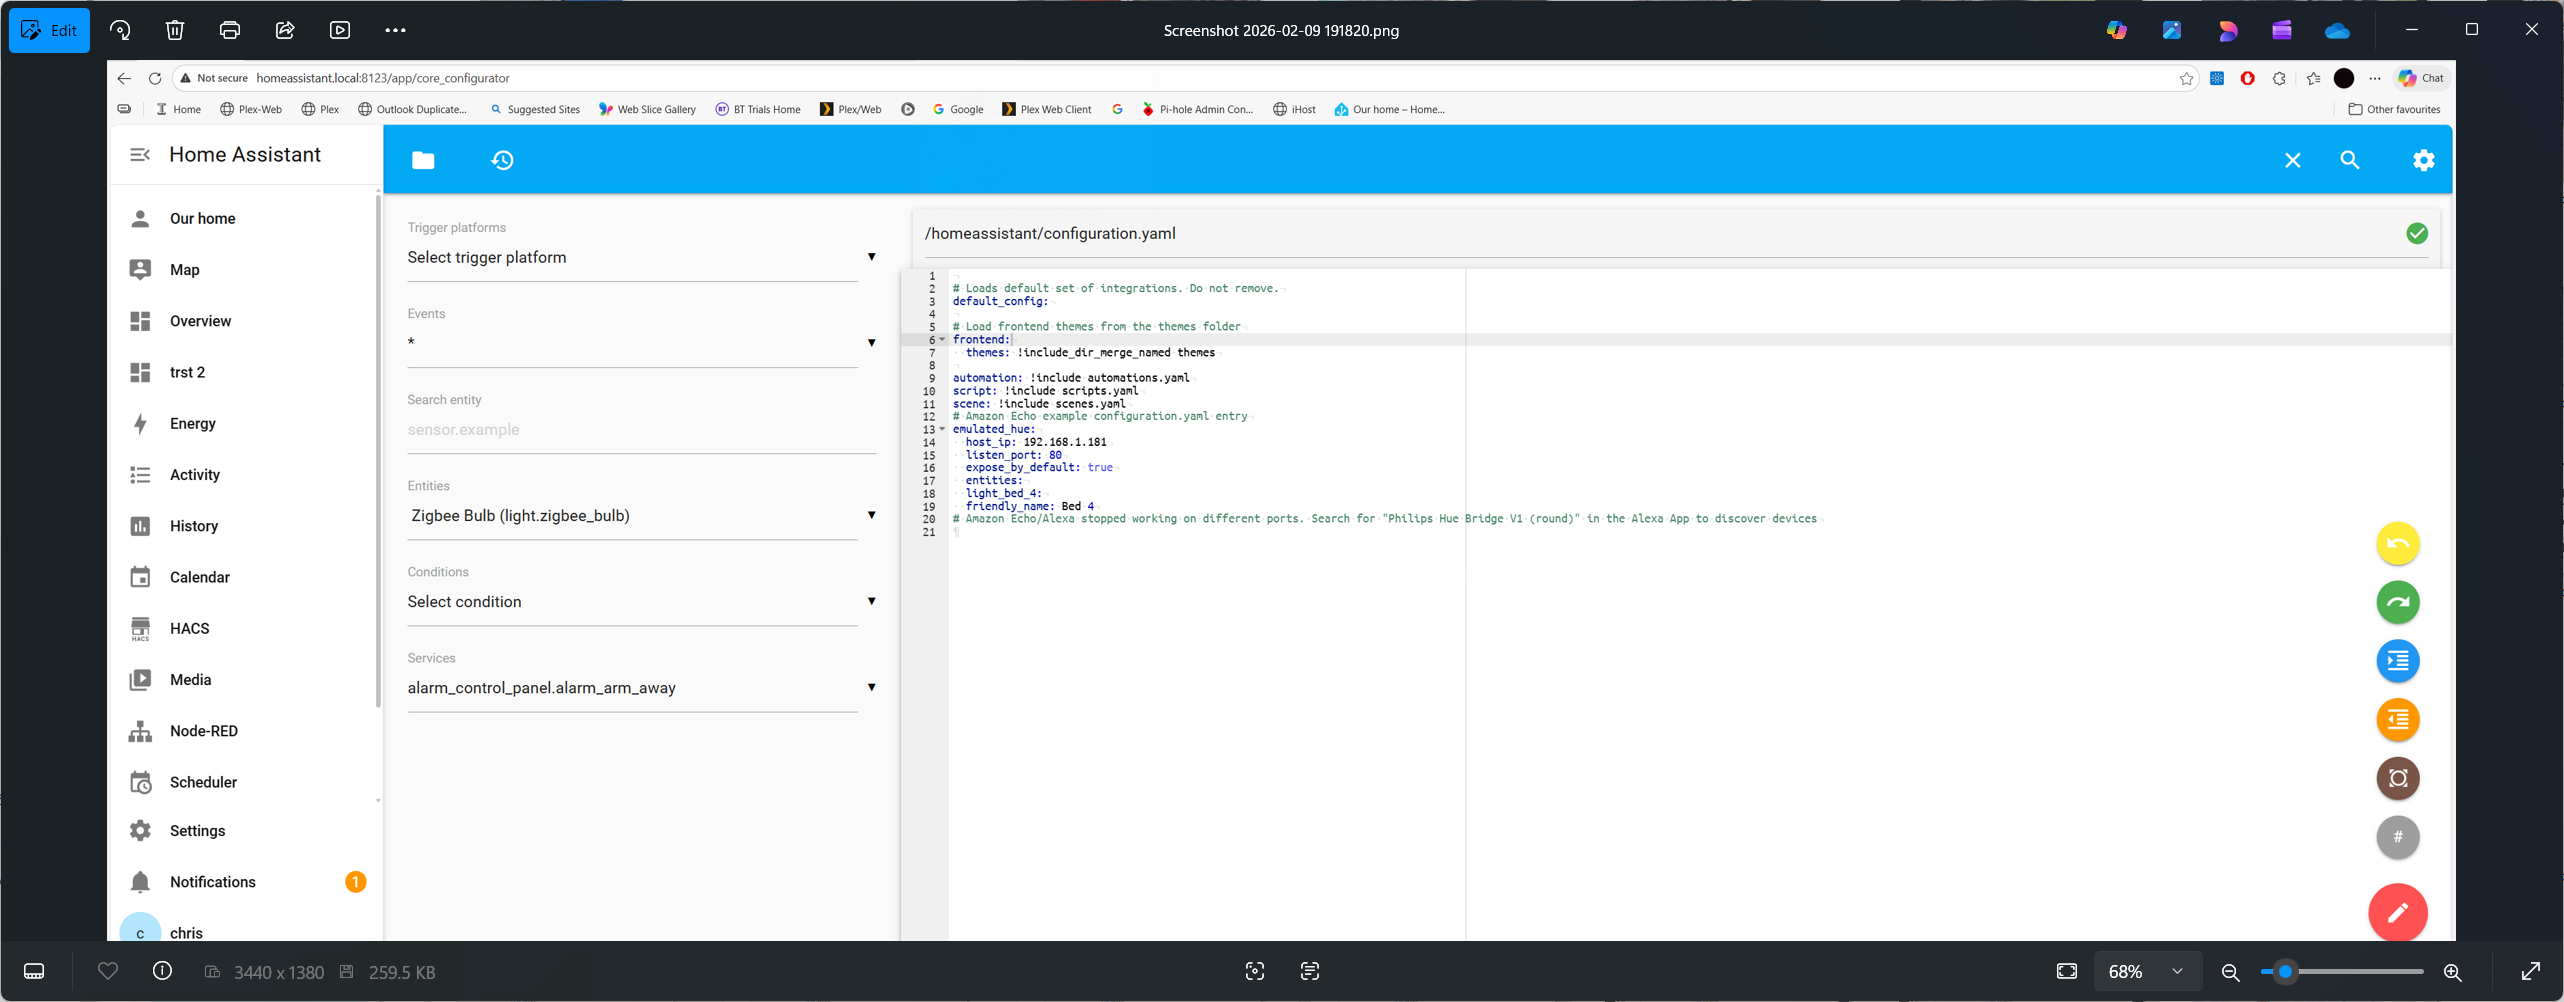The height and width of the screenshot is (1002, 2564).
Task: Open the configurator settings gear
Action: [2423, 160]
